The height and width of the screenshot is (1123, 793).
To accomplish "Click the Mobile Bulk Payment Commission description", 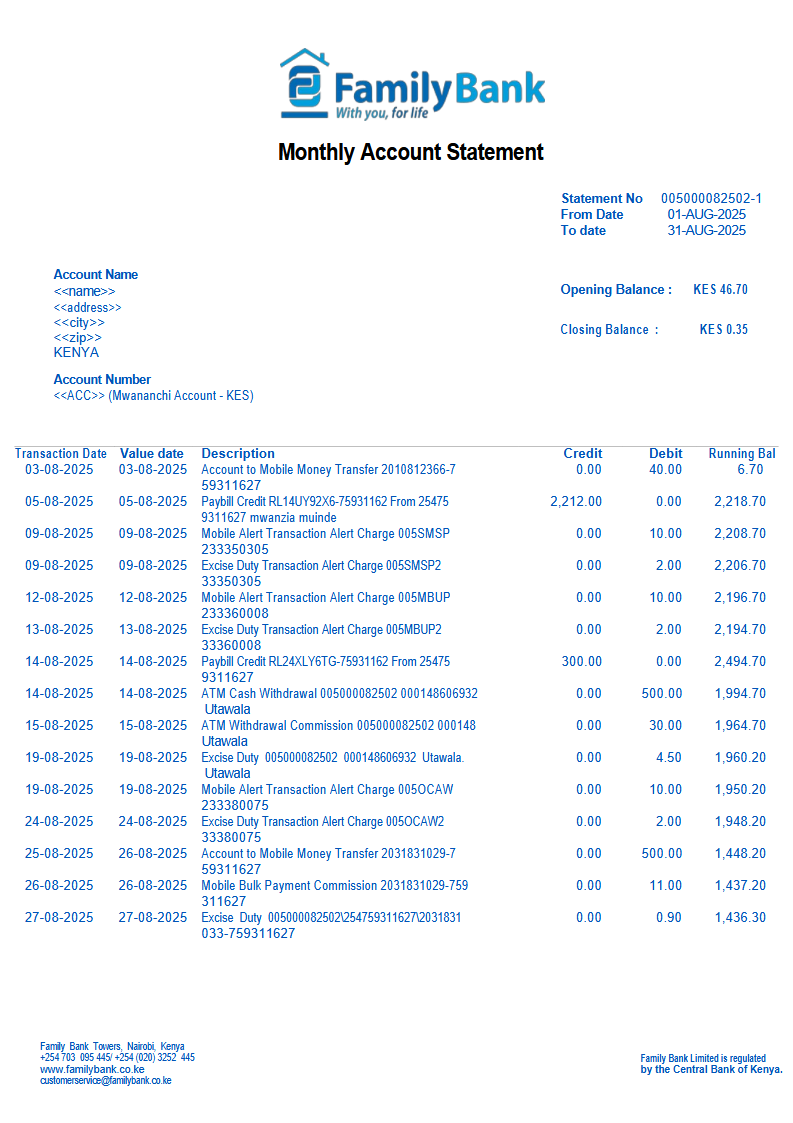I will pos(335,893).
